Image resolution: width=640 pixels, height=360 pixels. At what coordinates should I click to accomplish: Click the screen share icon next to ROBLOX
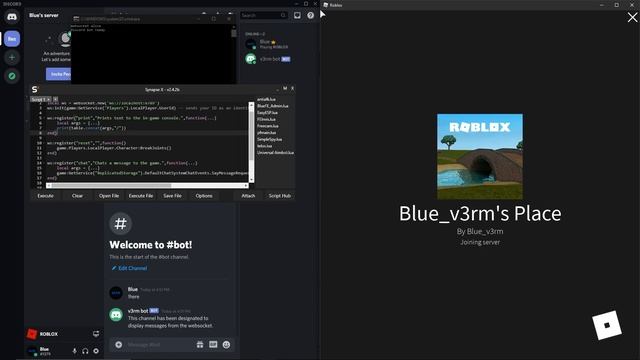(96, 334)
